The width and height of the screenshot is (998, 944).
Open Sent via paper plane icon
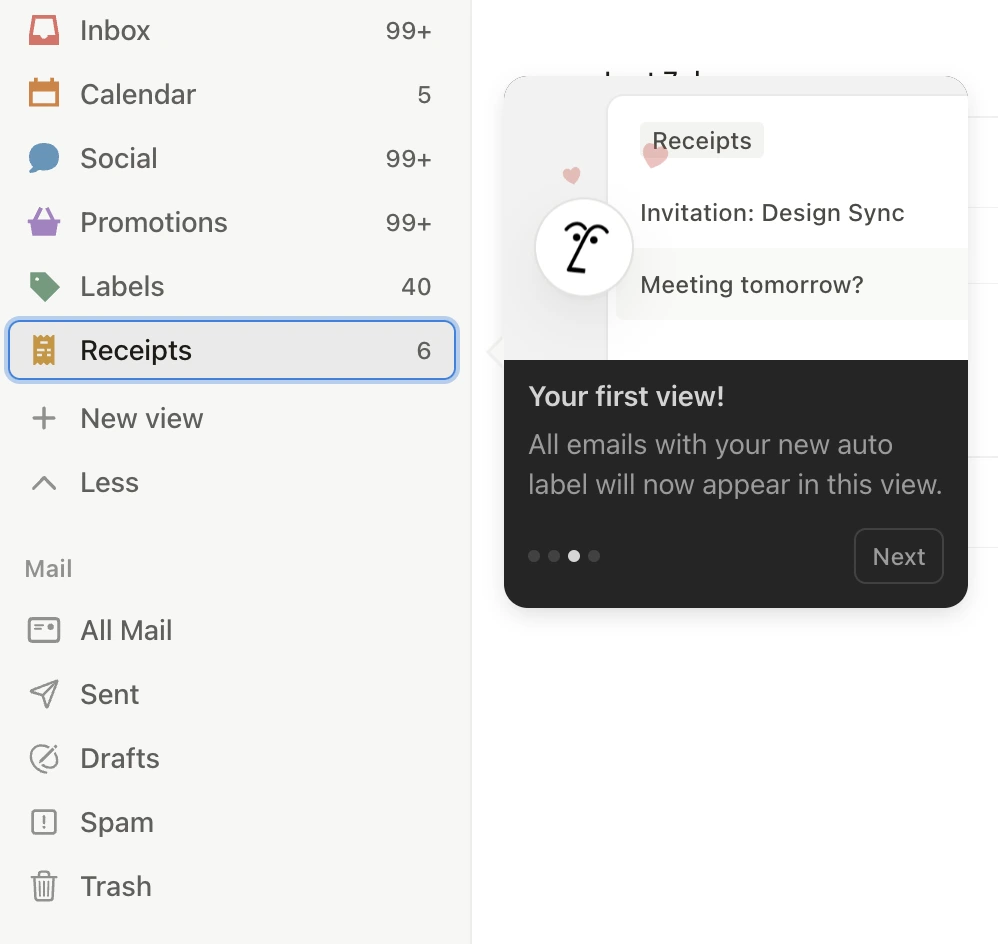tap(44, 694)
